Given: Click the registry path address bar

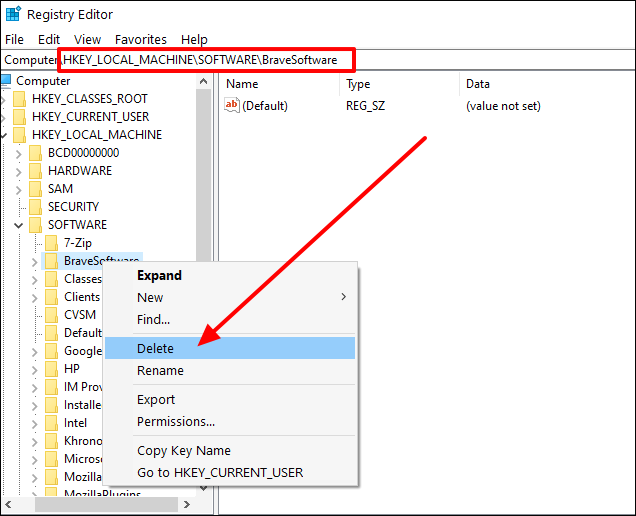Looking at the screenshot, I should [318, 60].
